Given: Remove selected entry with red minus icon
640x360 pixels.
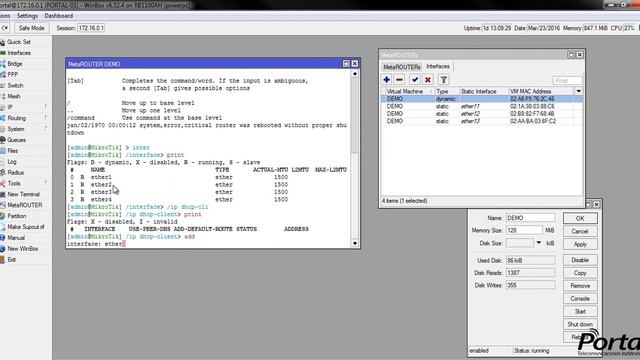Looking at the screenshot, I should (x=400, y=80).
